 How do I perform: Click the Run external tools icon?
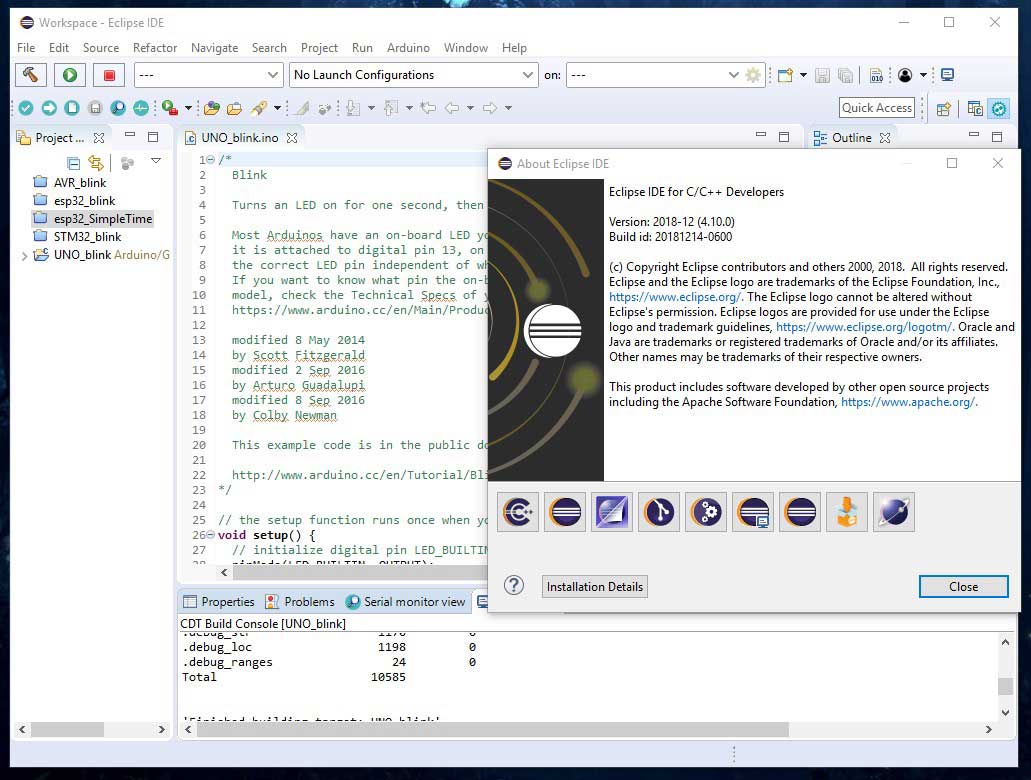(170, 108)
